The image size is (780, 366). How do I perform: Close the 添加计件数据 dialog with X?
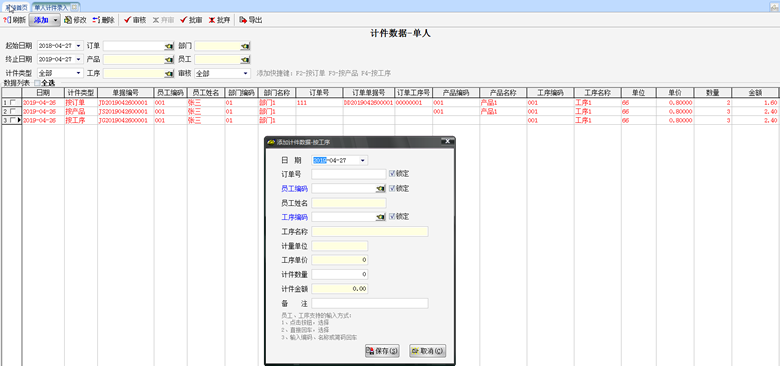tap(447, 142)
